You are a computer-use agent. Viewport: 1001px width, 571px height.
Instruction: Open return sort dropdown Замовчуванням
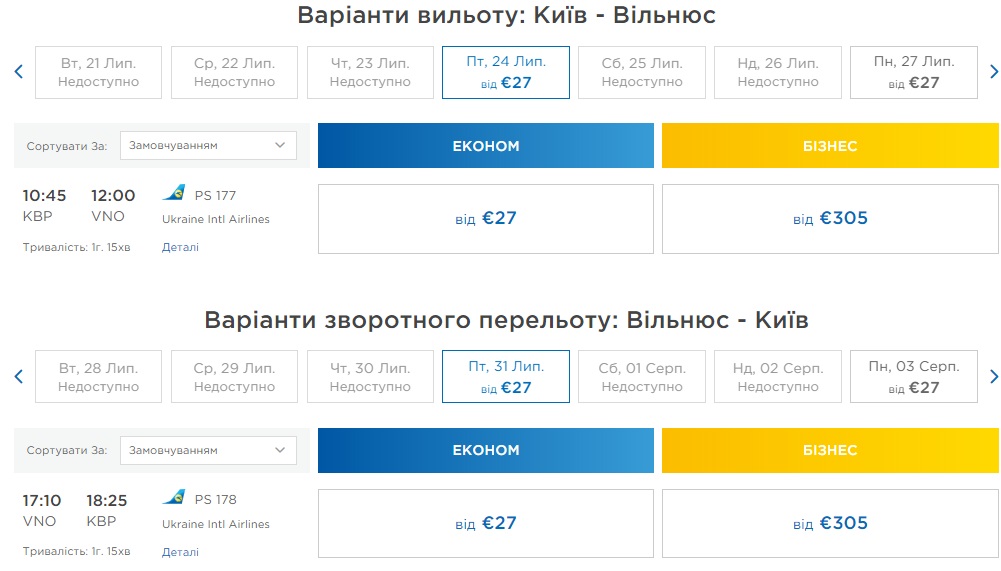click(x=208, y=450)
